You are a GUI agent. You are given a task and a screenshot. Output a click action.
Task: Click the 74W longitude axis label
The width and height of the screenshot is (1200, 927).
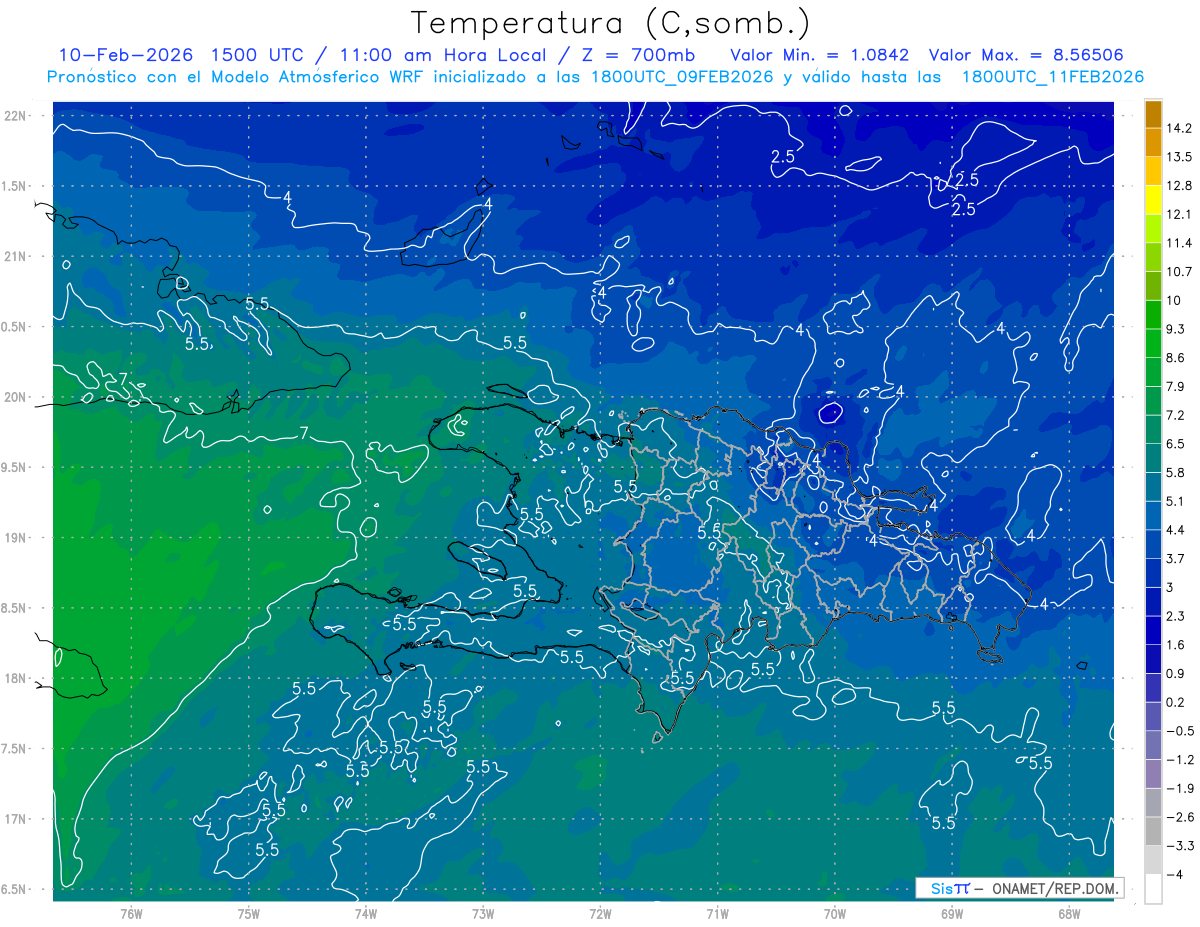coord(366,913)
